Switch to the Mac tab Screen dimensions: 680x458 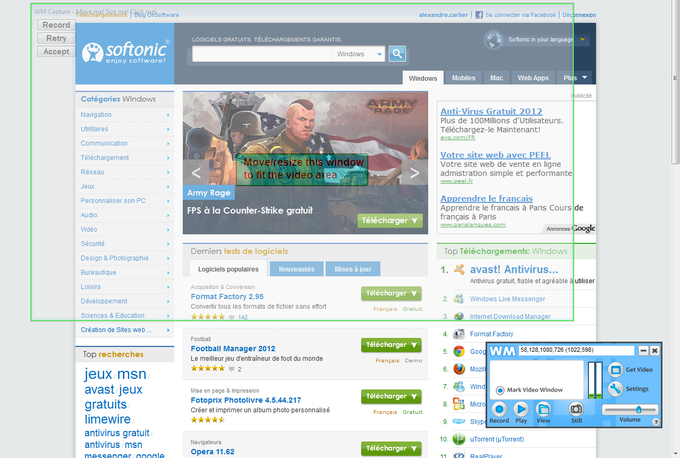click(497, 78)
